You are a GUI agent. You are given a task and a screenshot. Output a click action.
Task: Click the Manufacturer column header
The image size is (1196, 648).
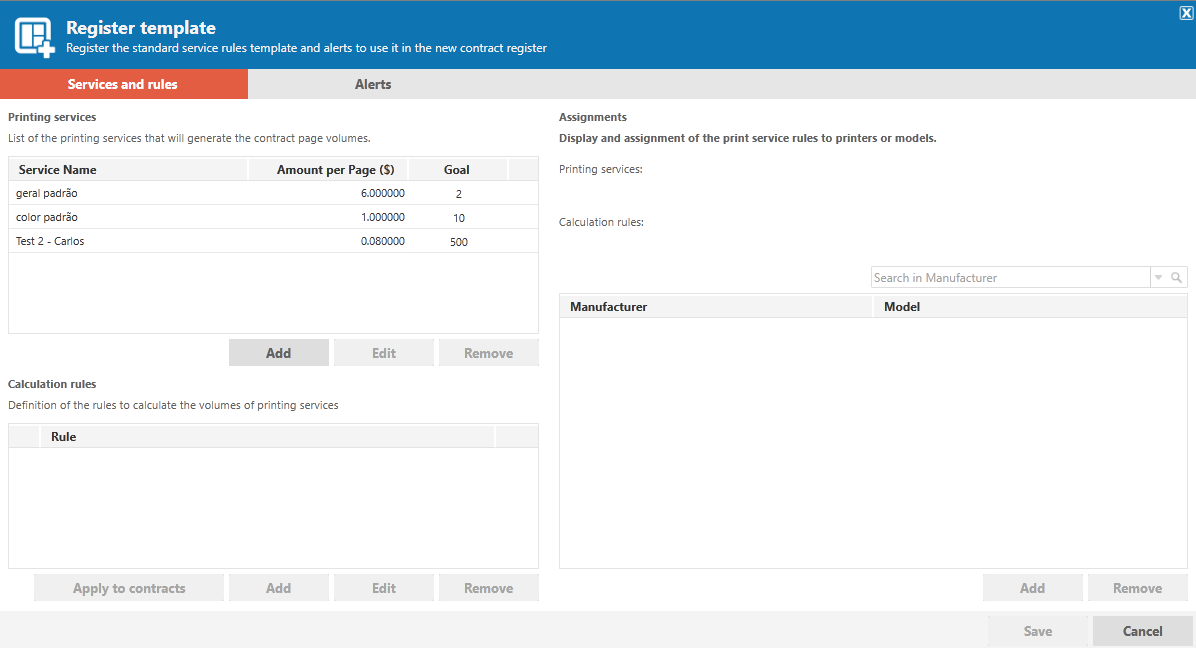[716, 306]
